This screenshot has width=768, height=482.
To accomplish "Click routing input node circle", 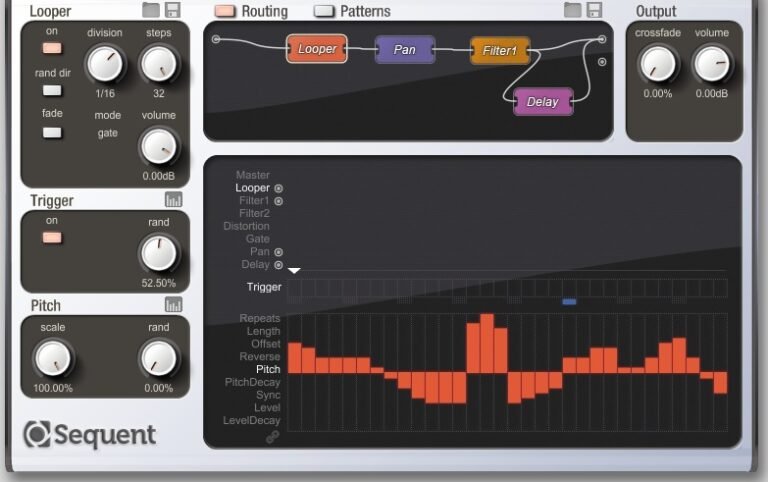I will pos(216,39).
